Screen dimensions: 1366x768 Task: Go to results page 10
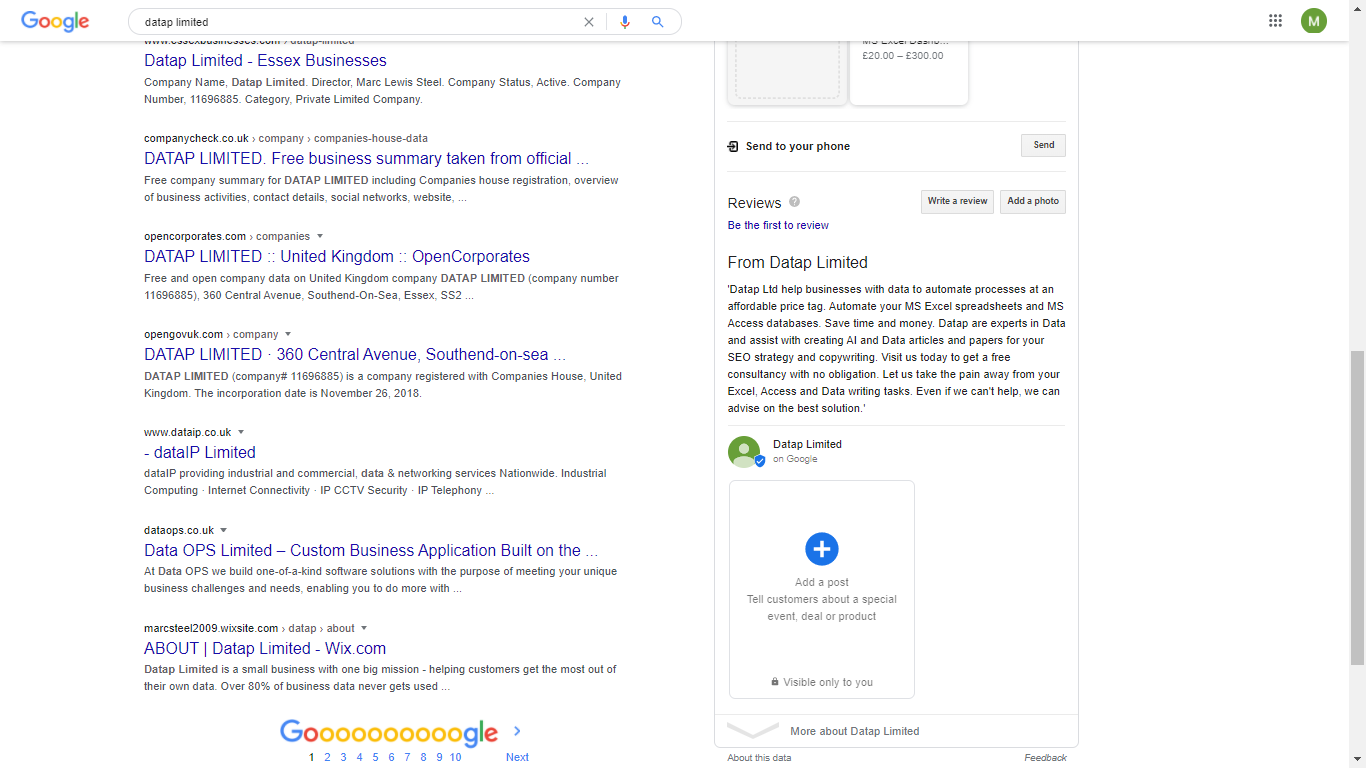[x=455, y=757]
